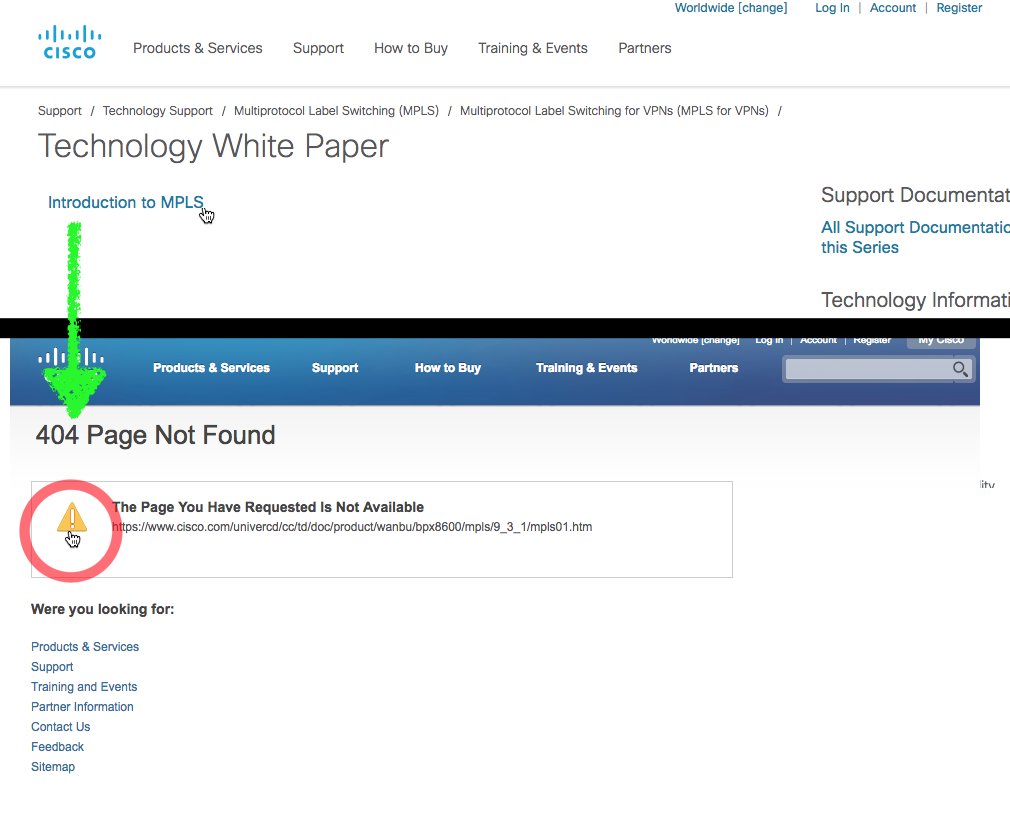Viewport: 1010px width, 814px height.
Task: Open the Support menu in the top white header
Action: pos(318,48)
